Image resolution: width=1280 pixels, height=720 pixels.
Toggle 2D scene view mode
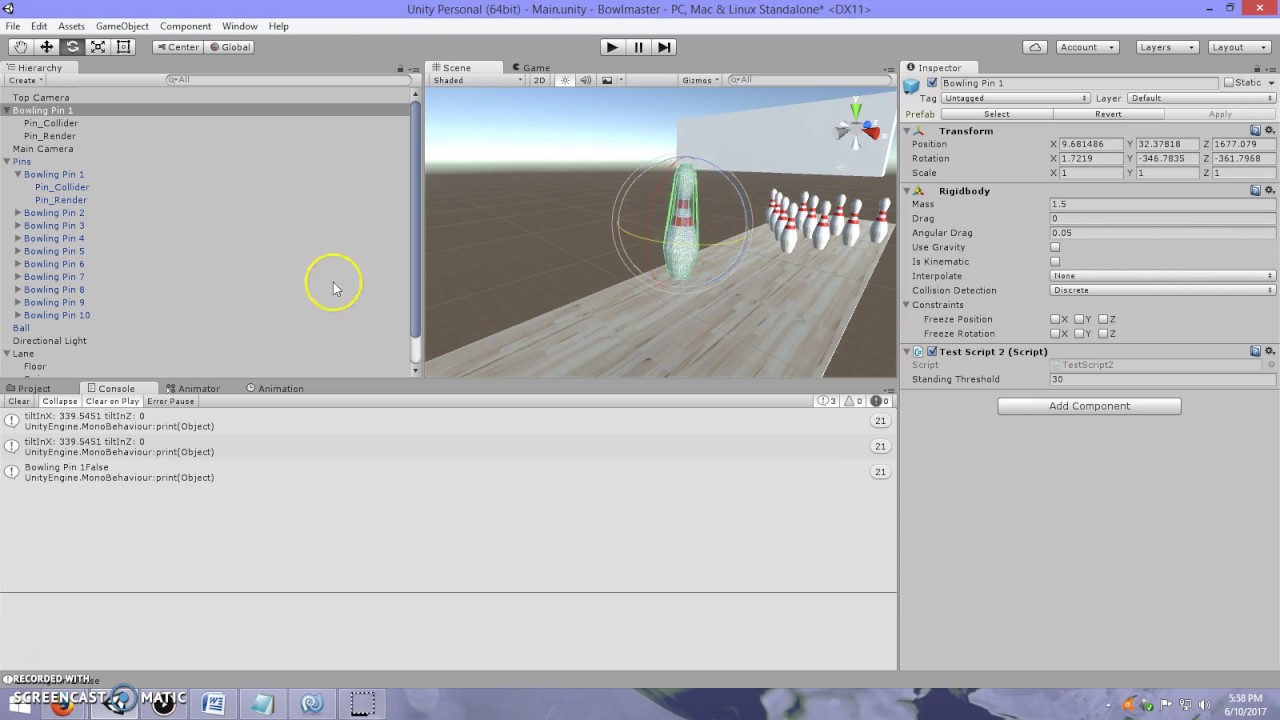(x=539, y=80)
